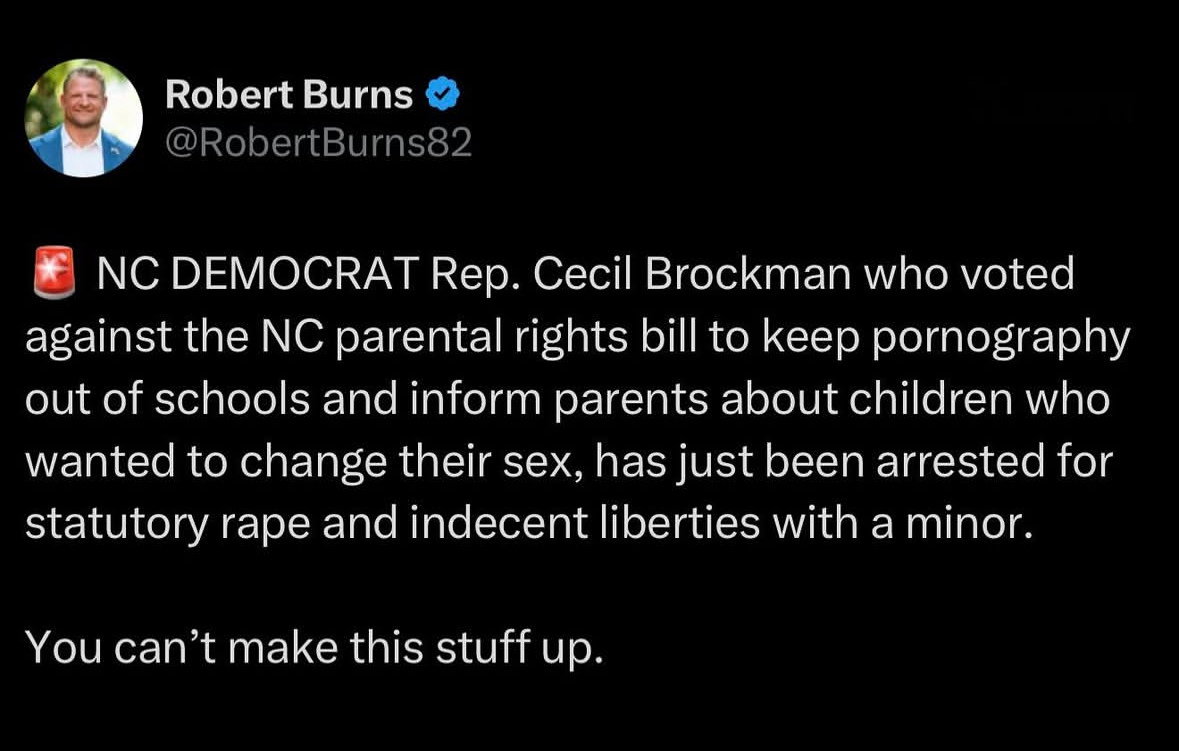Click the line "You can't make this stuff up."
This screenshot has height=751, width=1179.
coord(314,649)
